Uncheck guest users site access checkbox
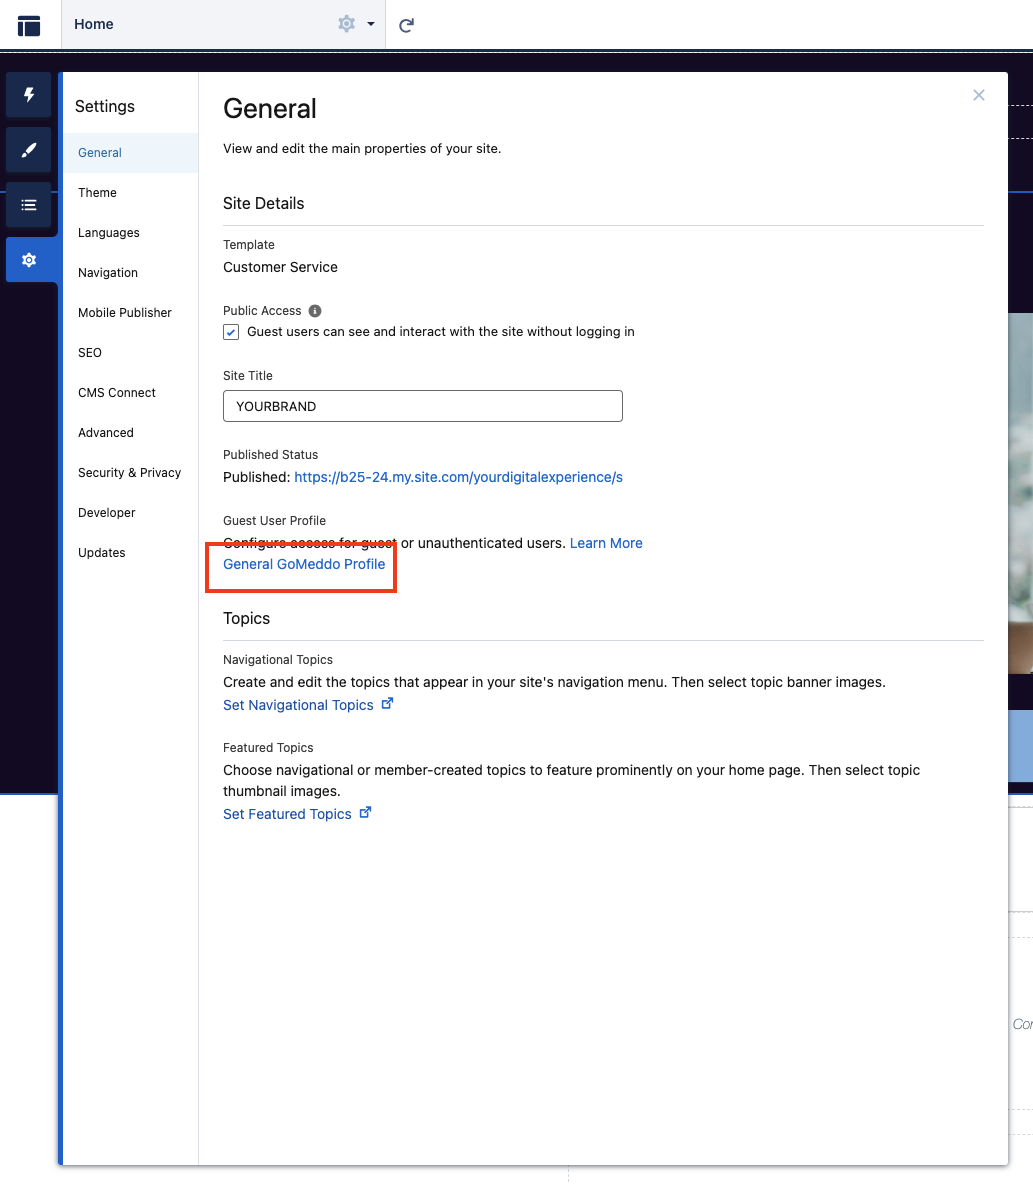 (x=231, y=331)
